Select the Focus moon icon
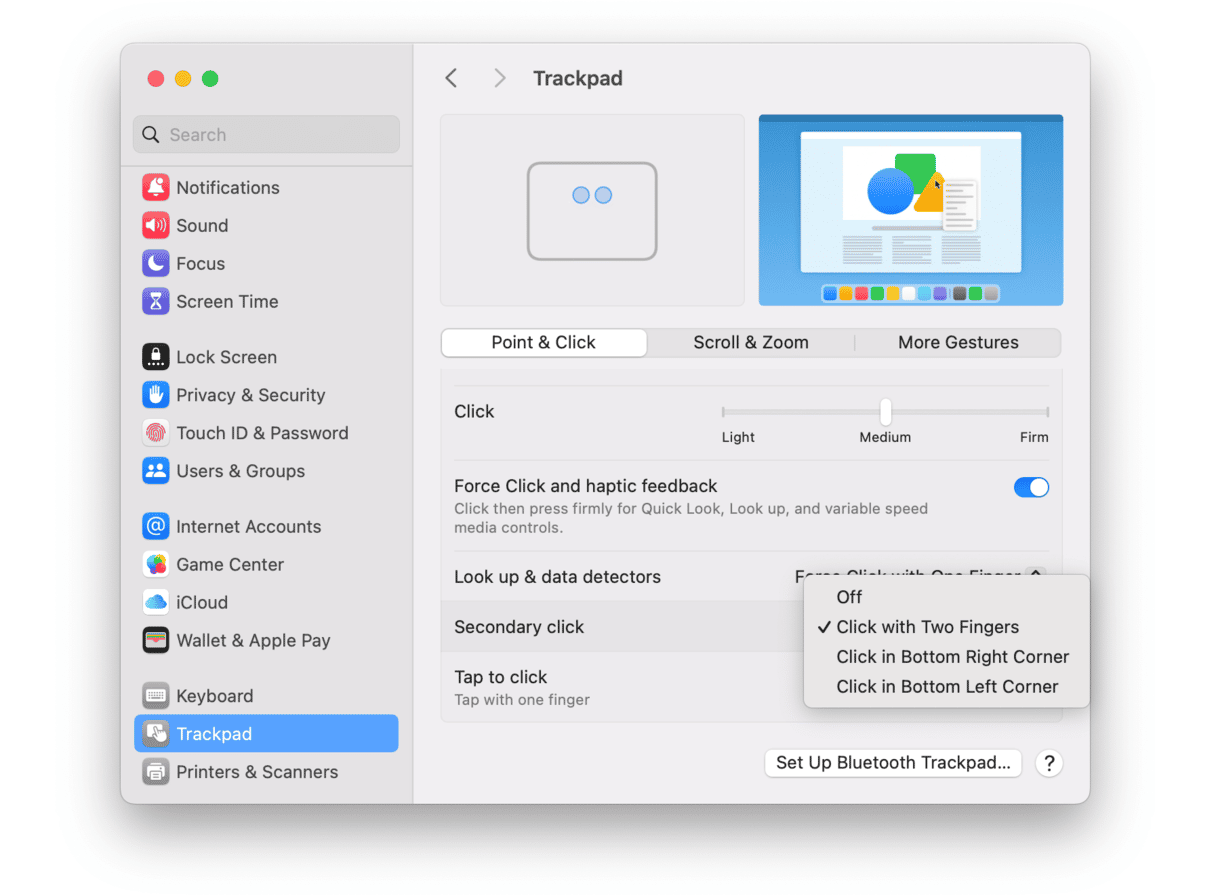Screen dimensions: 1216x896 (155, 263)
